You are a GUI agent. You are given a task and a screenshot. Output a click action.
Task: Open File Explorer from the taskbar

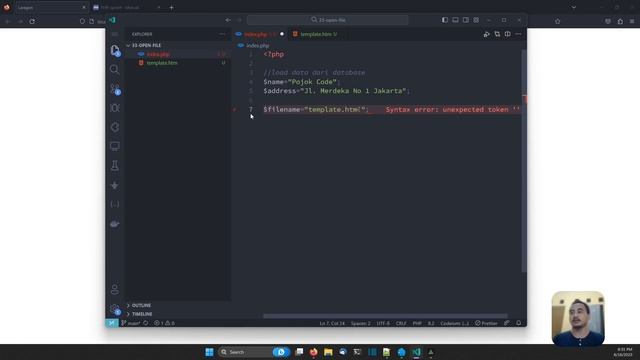pos(328,352)
